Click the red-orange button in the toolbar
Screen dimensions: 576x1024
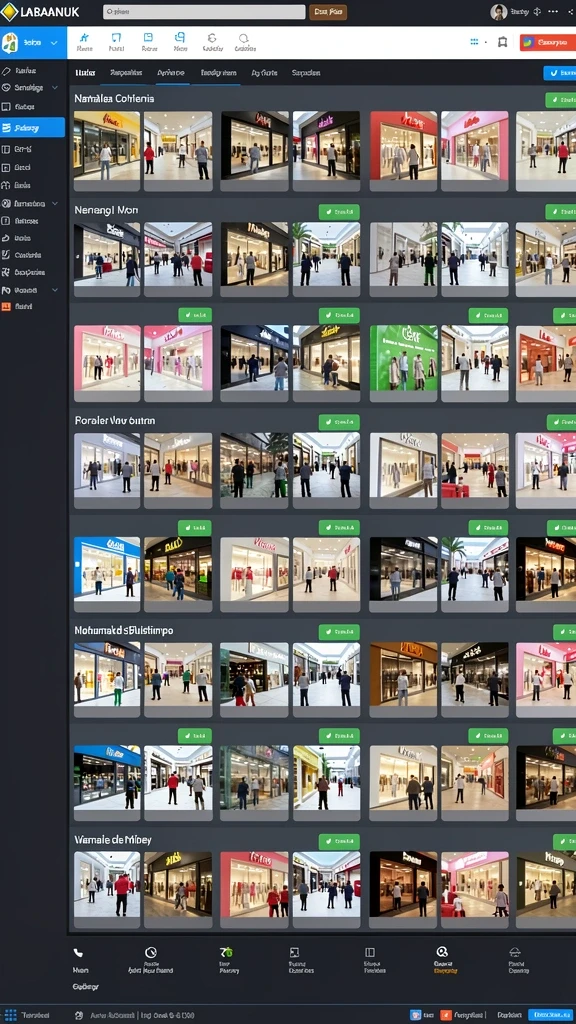pyautogui.click(x=547, y=42)
